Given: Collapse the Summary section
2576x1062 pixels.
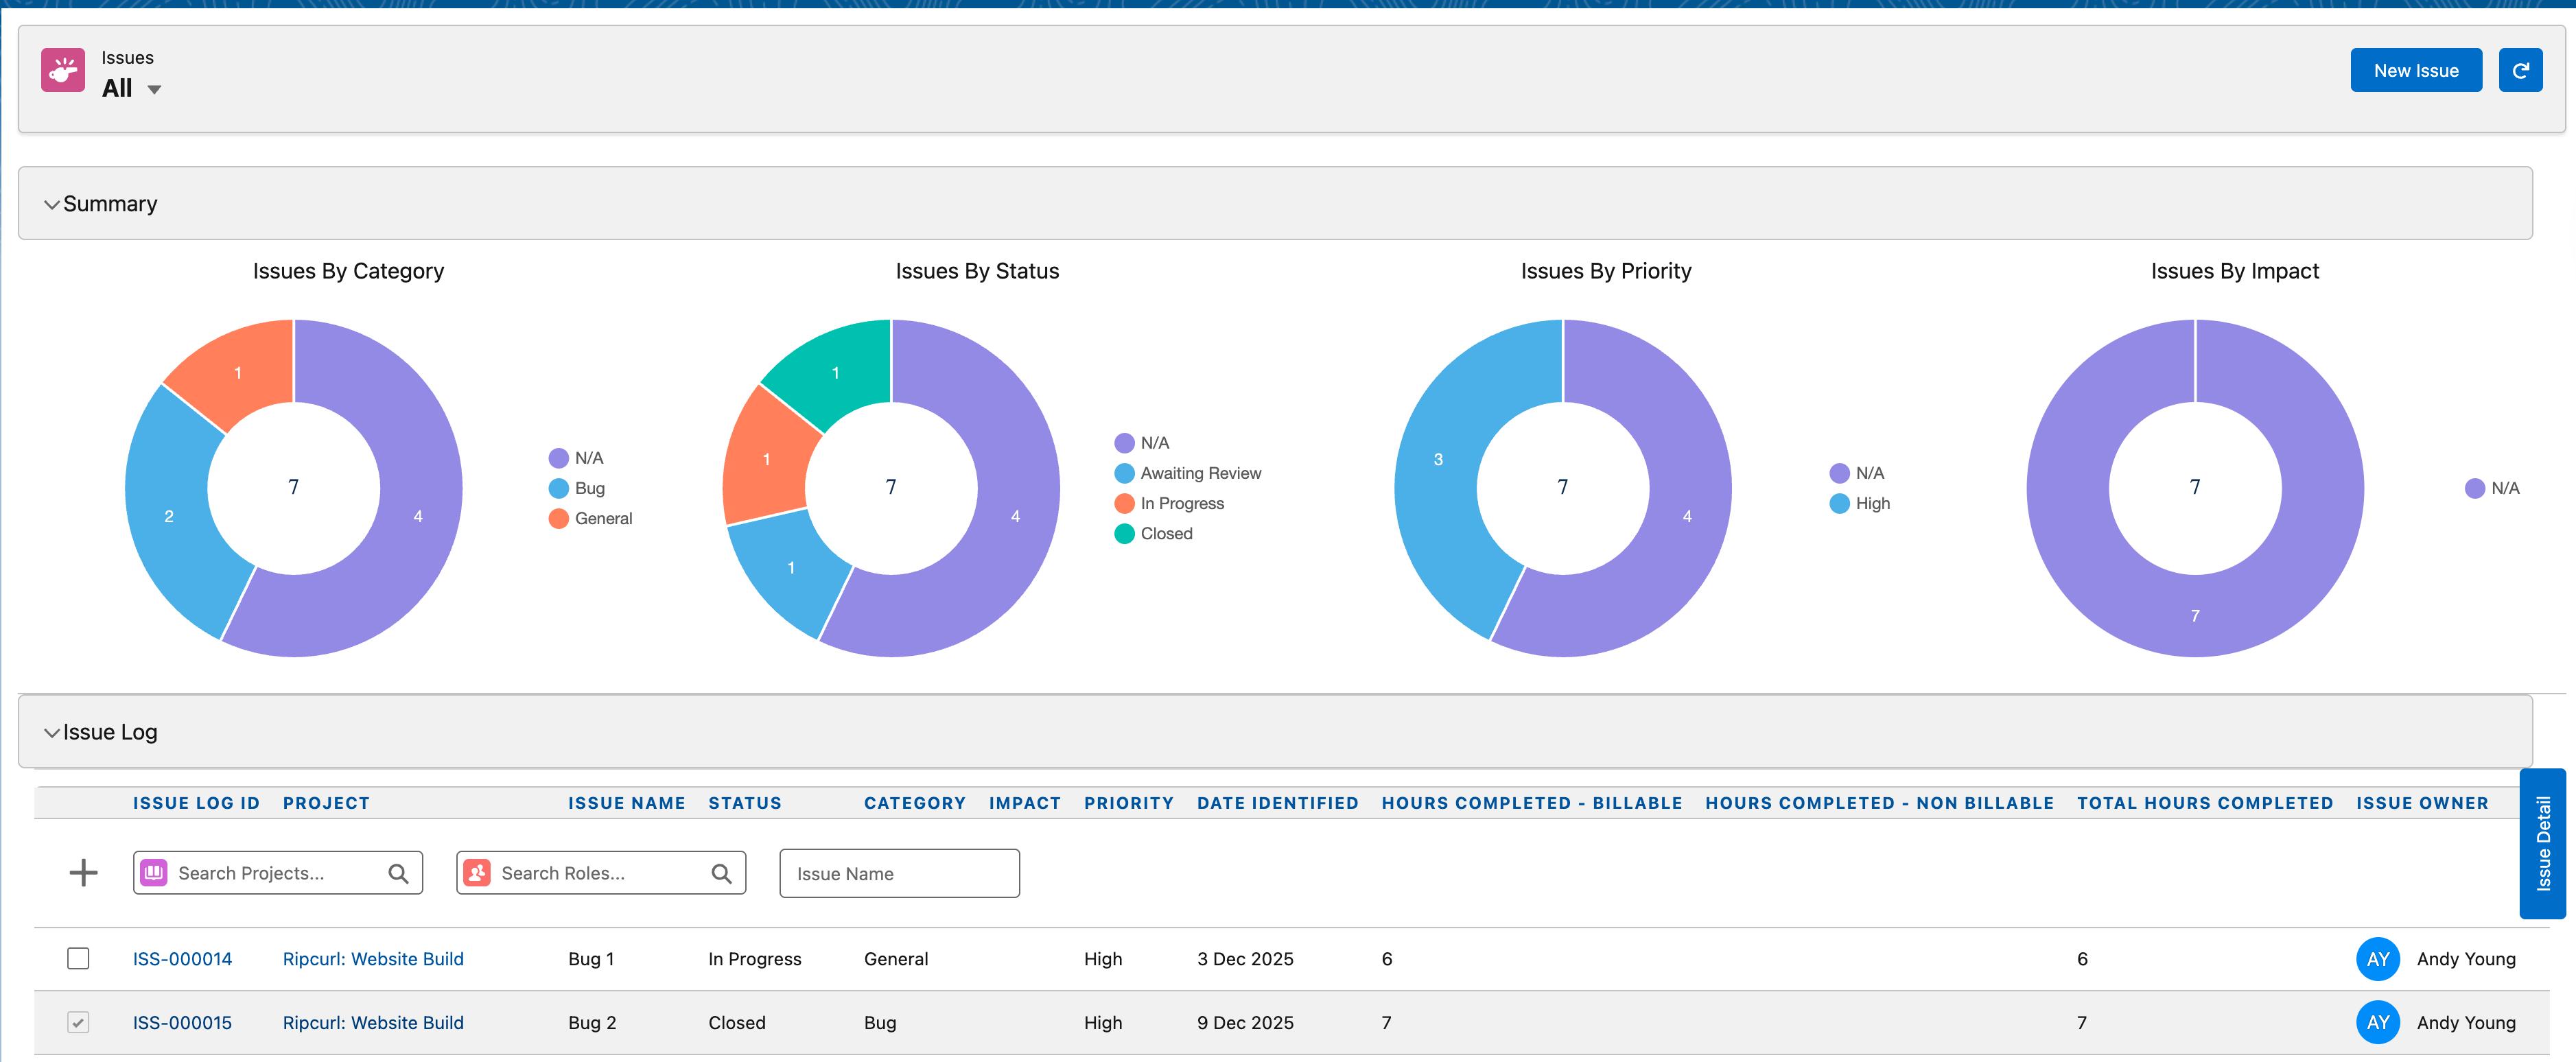Looking at the screenshot, I should point(52,204).
